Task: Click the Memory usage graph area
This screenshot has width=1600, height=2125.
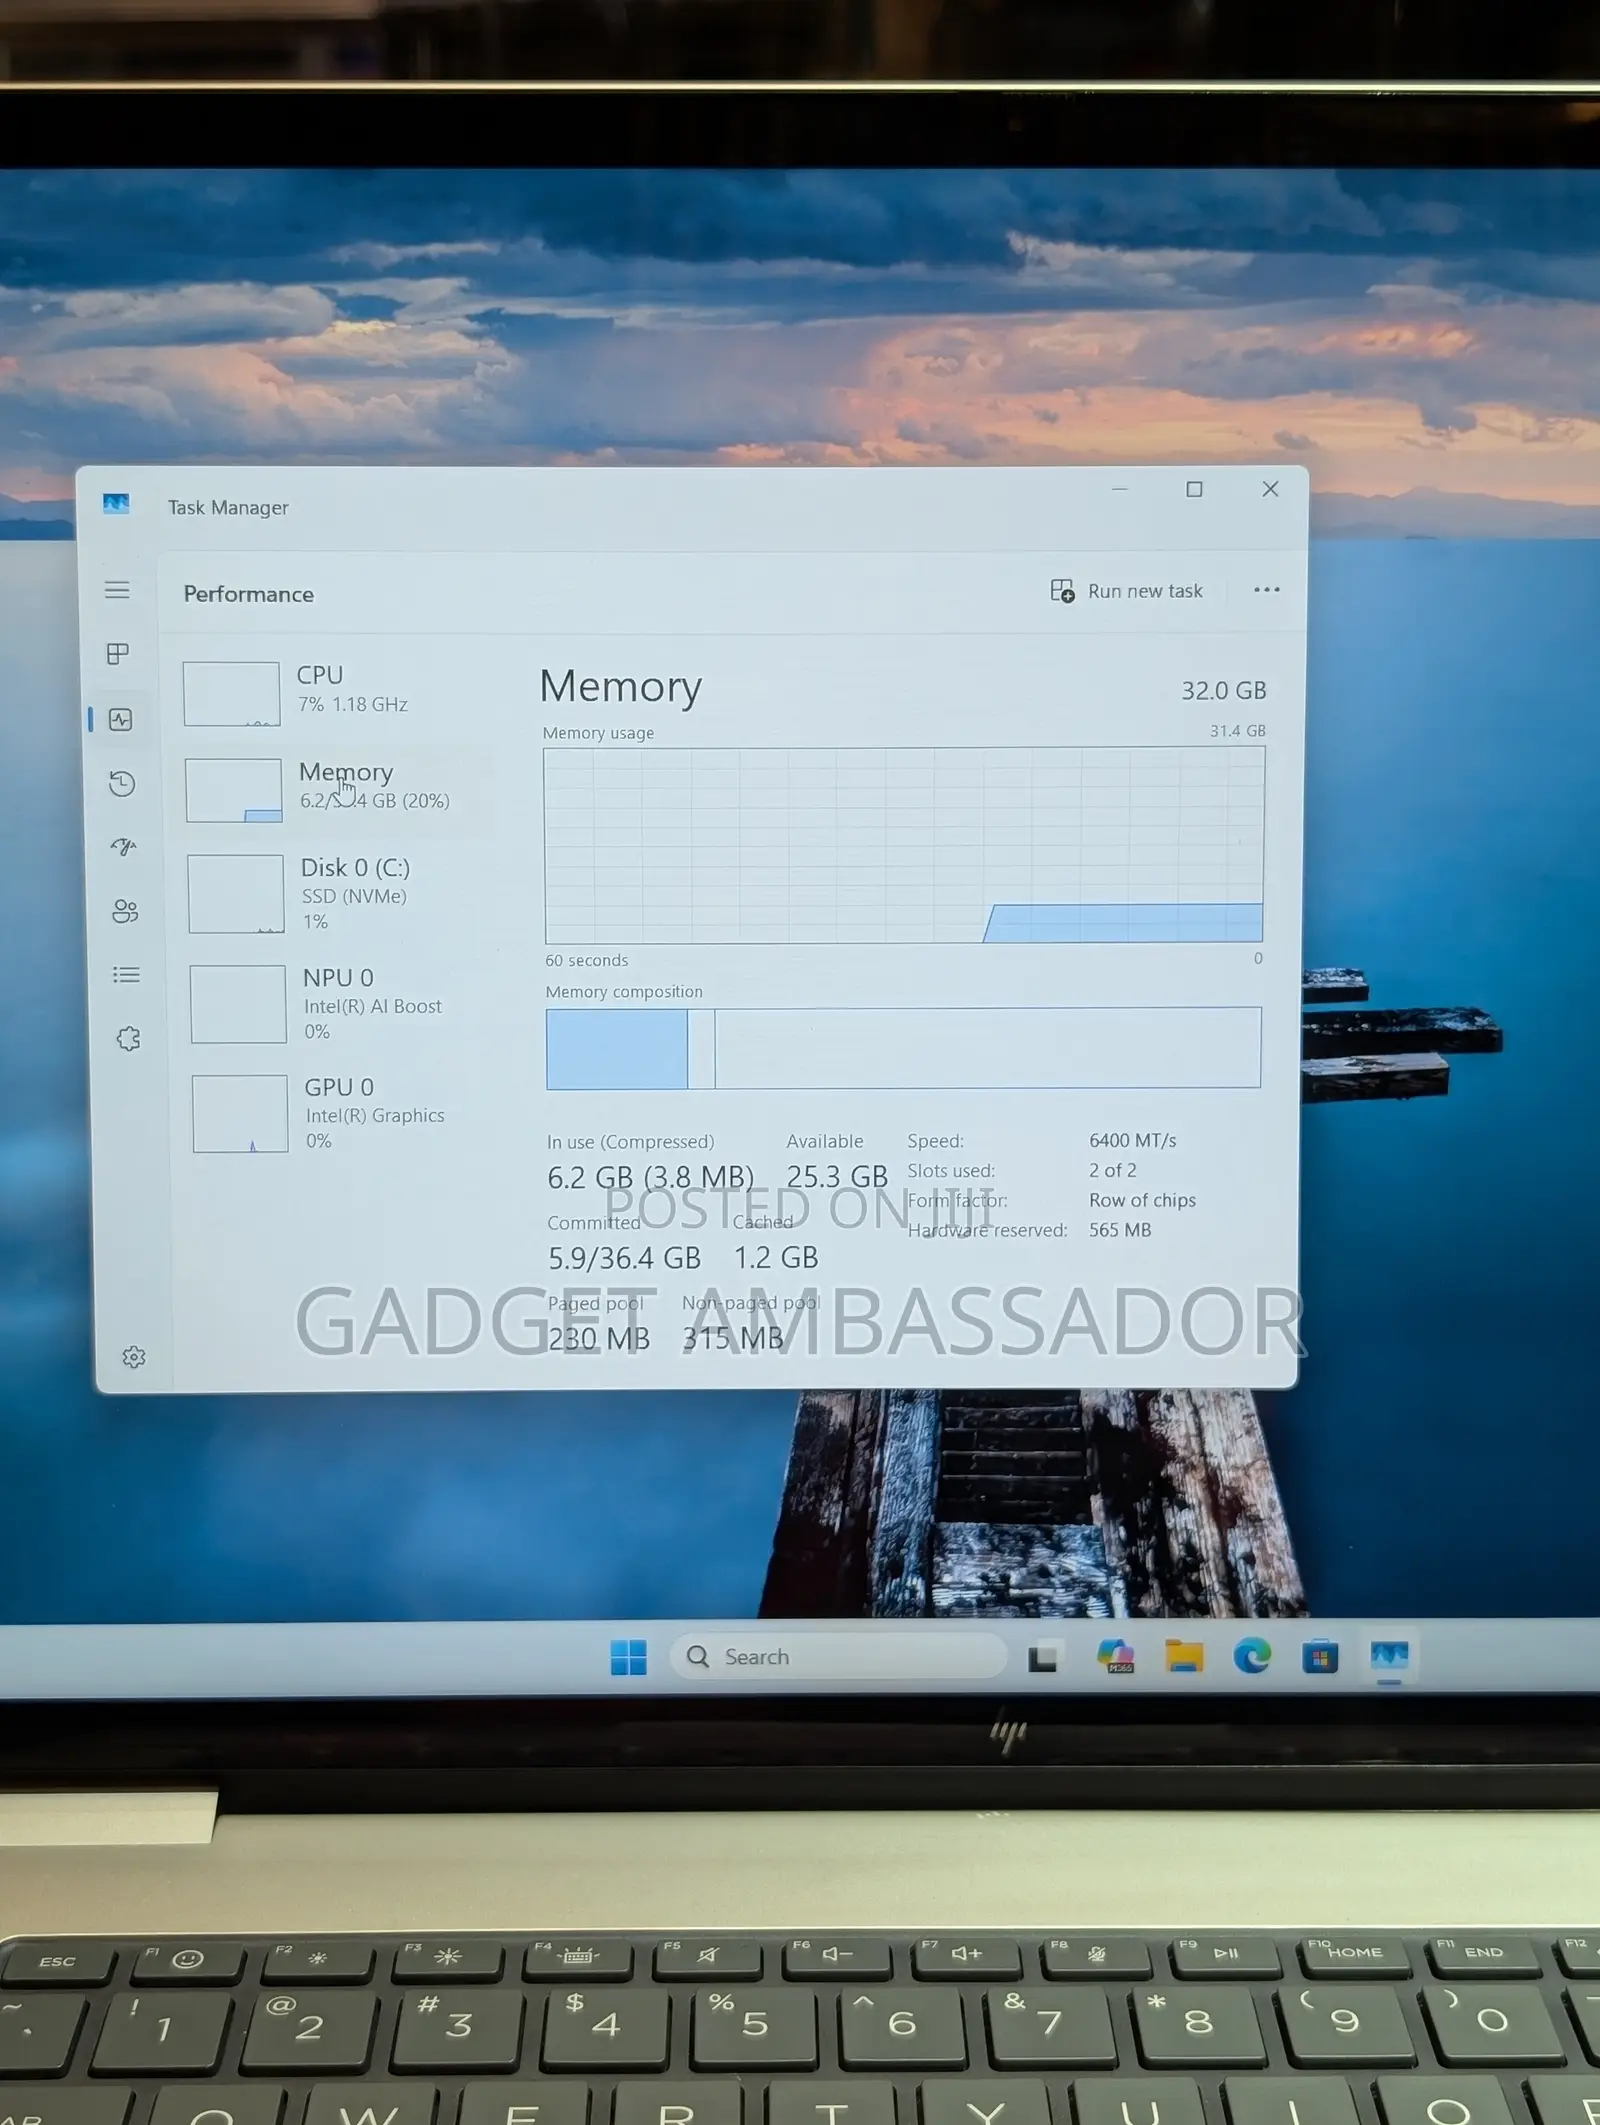Action: (x=904, y=845)
